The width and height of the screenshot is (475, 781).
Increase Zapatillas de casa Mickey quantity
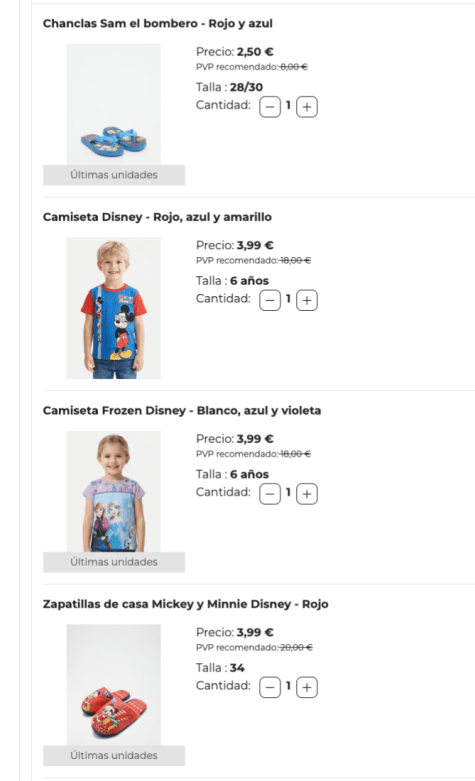tap(307, 687)
